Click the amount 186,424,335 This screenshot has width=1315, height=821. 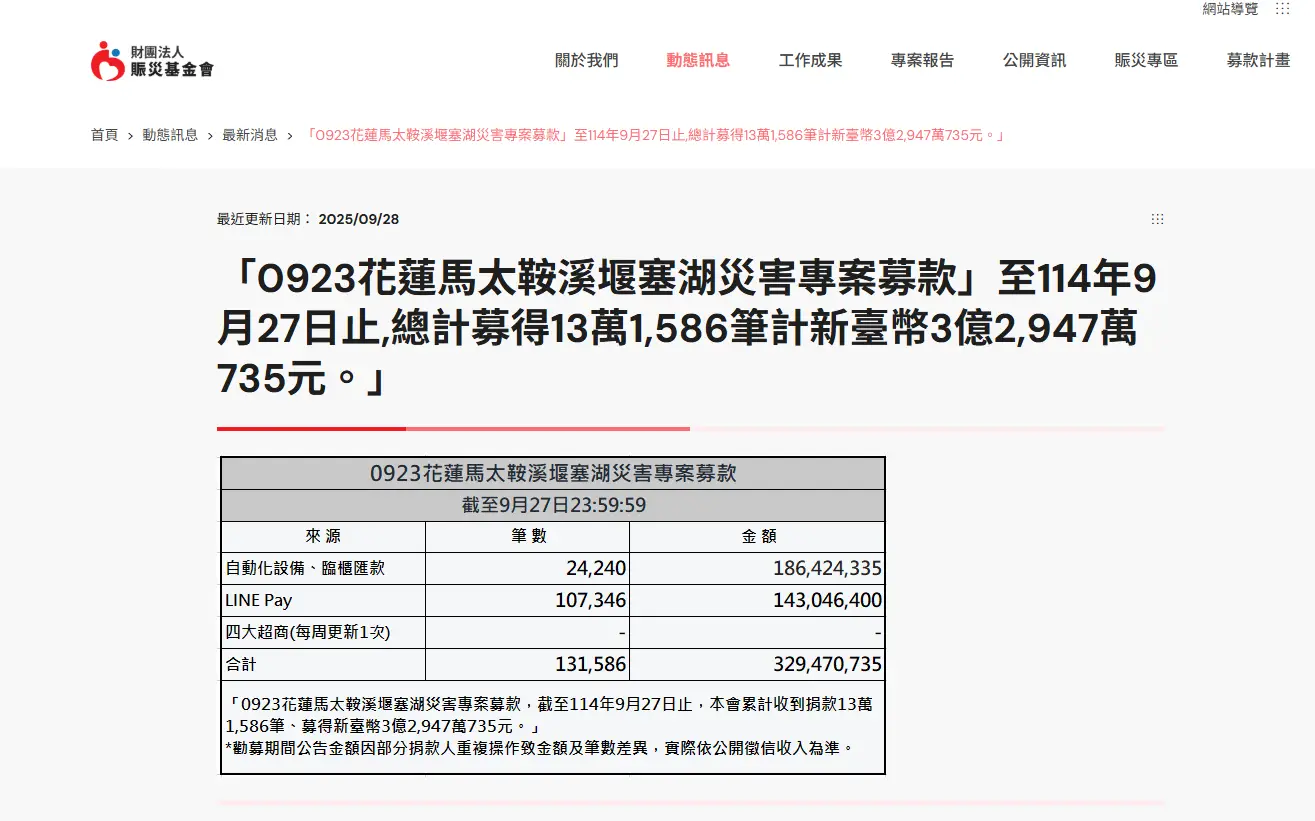coord(827,569)
